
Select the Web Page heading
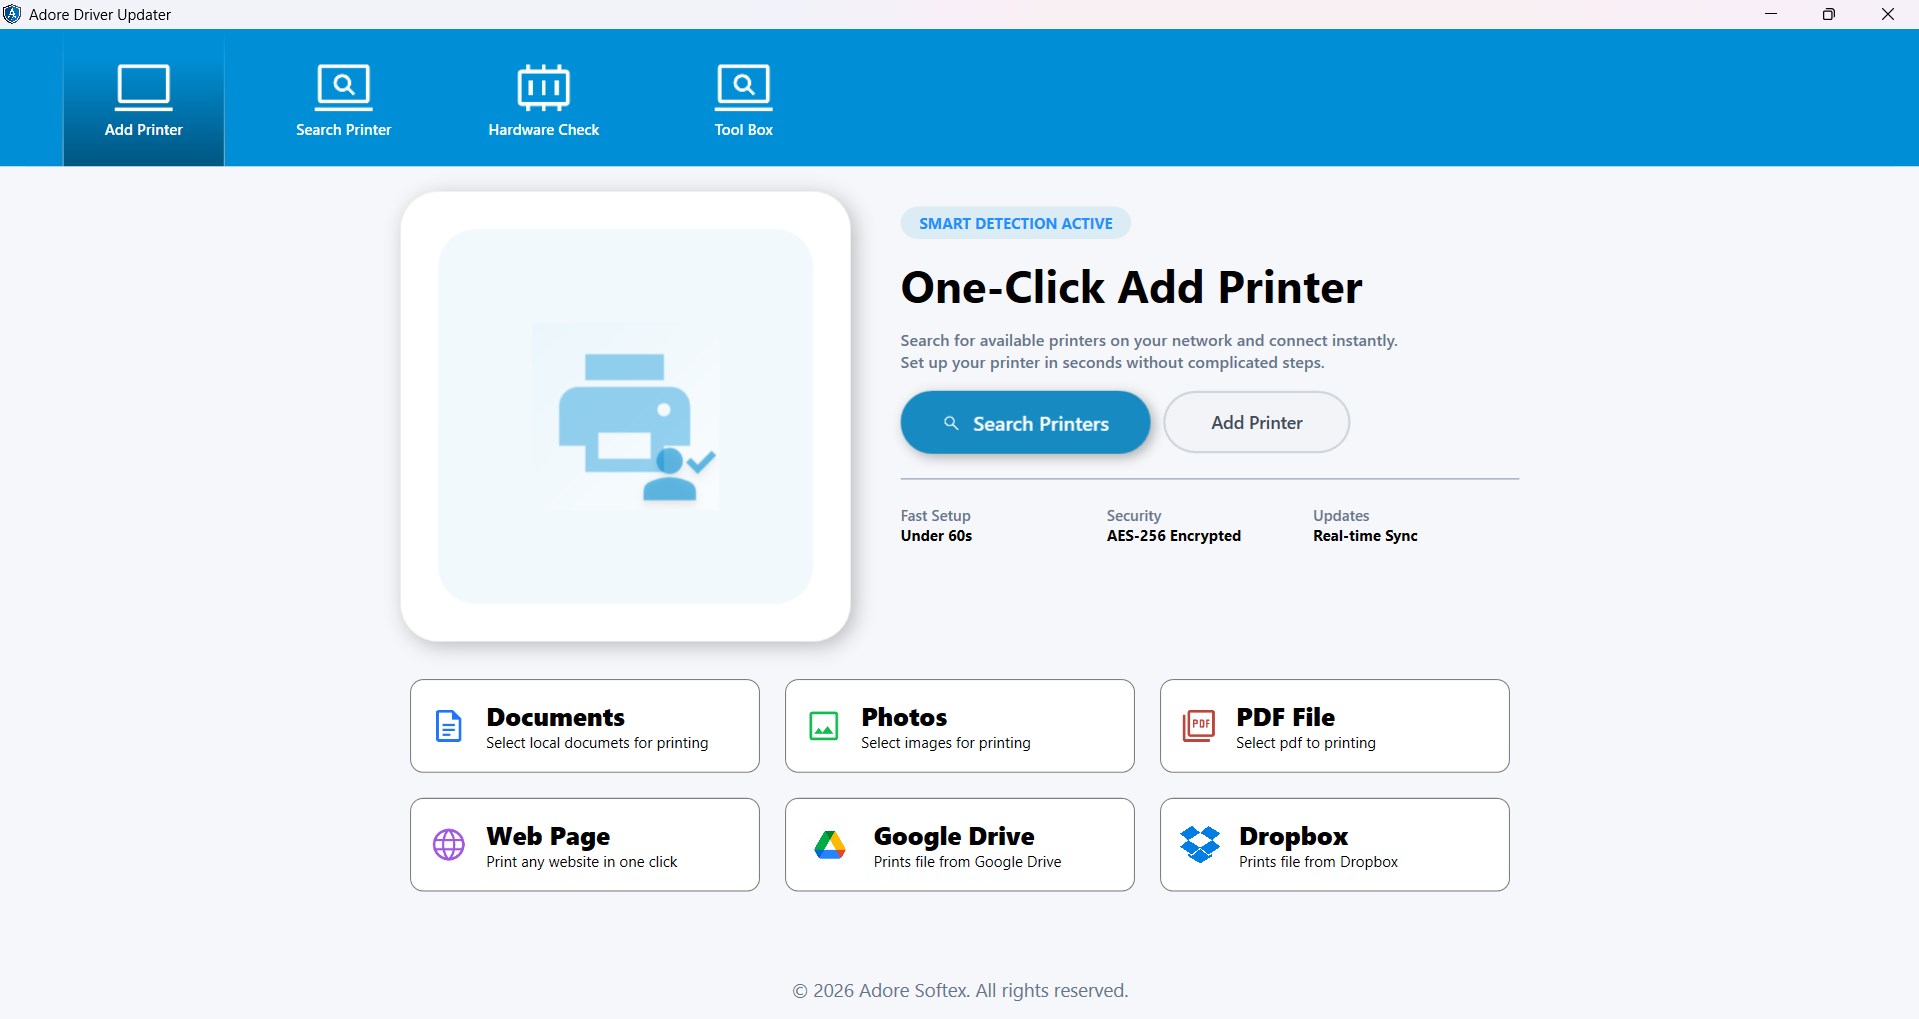pos(548,836)
